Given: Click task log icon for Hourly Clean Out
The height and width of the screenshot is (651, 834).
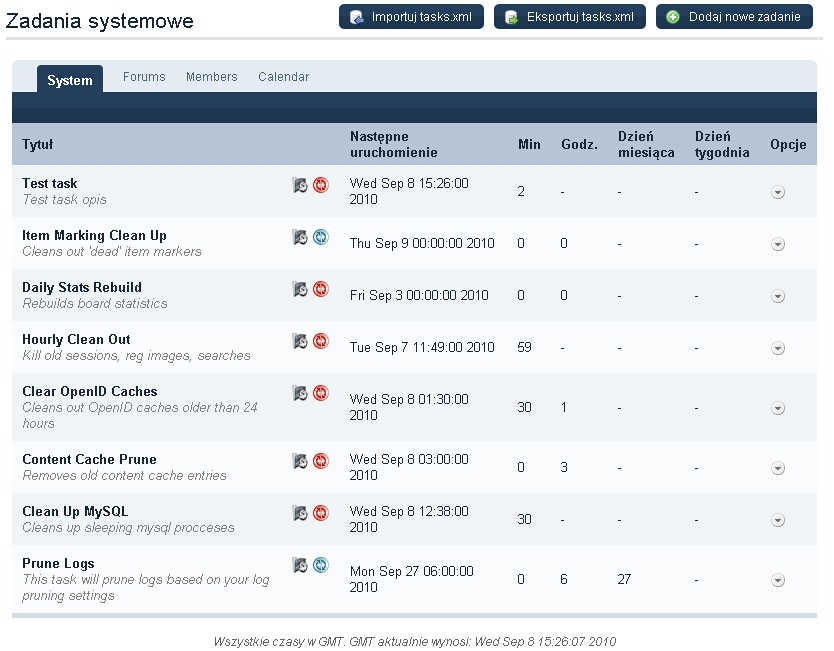Looking at the screenshot, I should point(299,341).
